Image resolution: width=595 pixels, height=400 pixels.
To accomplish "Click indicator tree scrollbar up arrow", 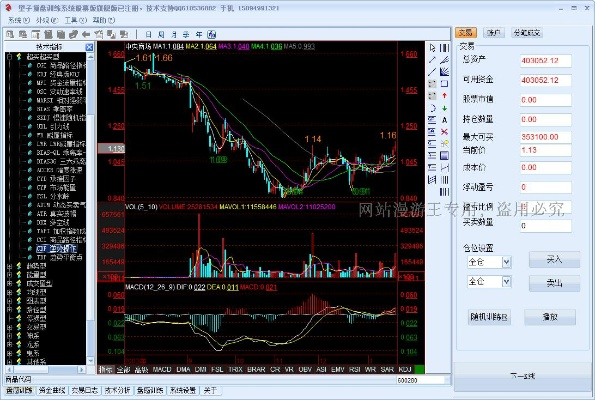I will [90, 57].
